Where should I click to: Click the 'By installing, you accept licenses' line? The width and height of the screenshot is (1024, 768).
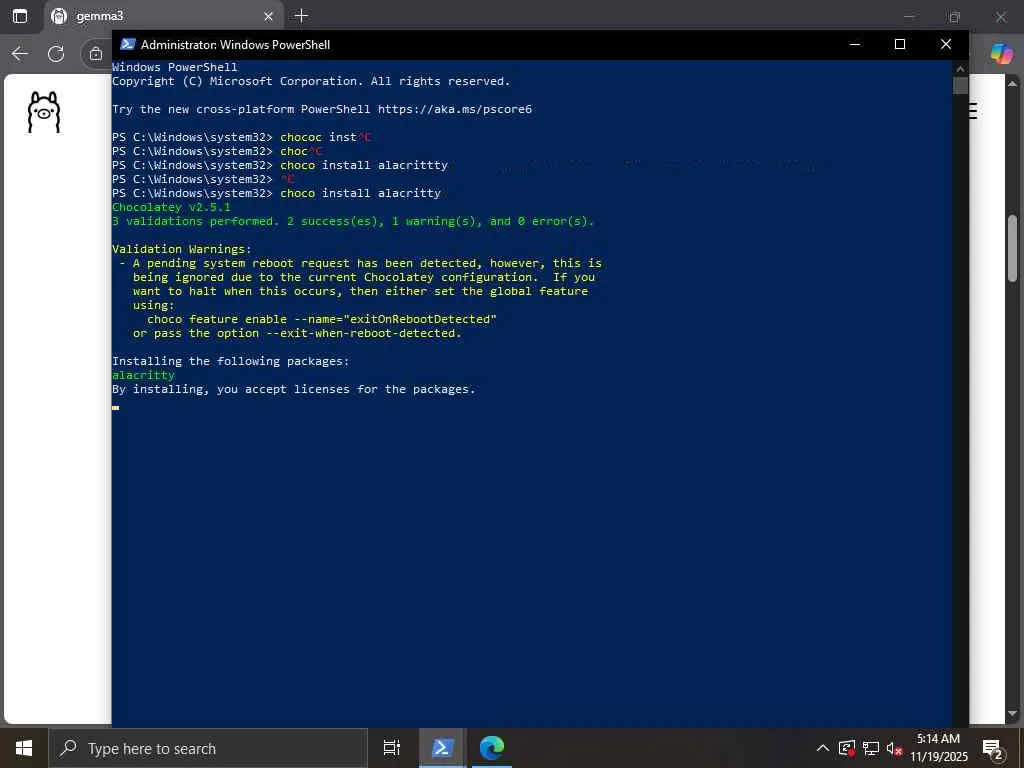[293, 389]
